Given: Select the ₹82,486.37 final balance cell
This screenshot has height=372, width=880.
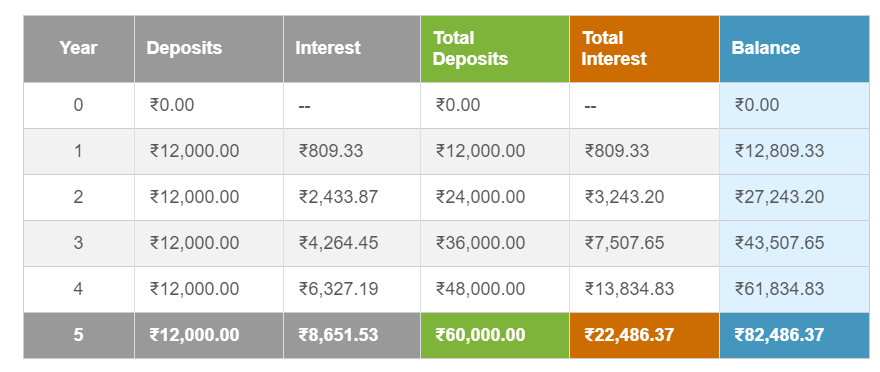Looking at the screenshot, I should click(x=794, y=336).
